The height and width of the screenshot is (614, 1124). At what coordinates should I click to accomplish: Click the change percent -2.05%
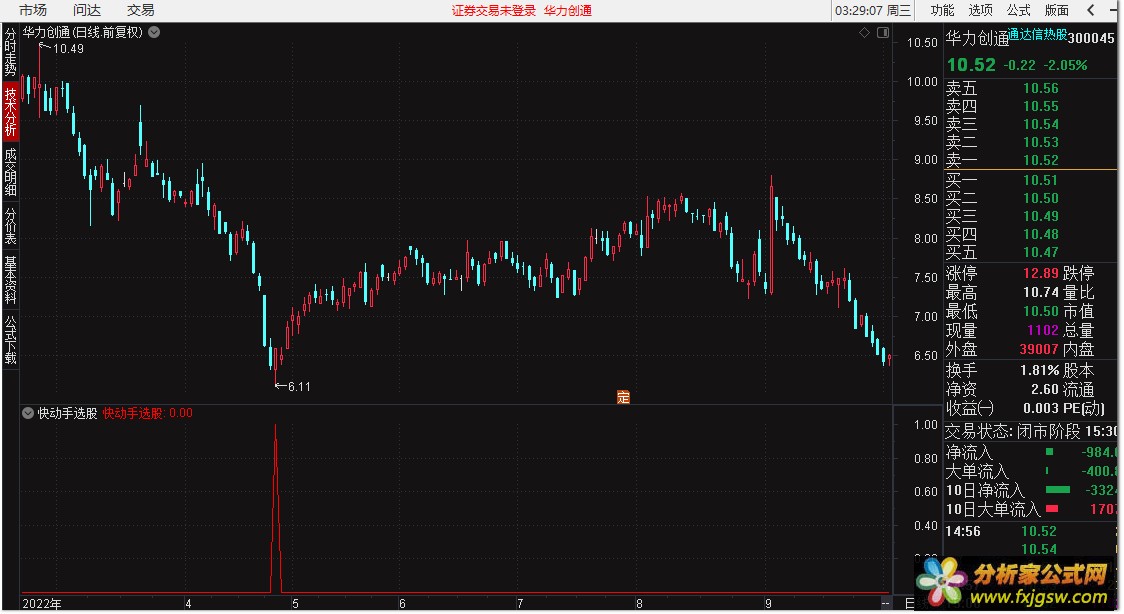[x=1065, y=65]
